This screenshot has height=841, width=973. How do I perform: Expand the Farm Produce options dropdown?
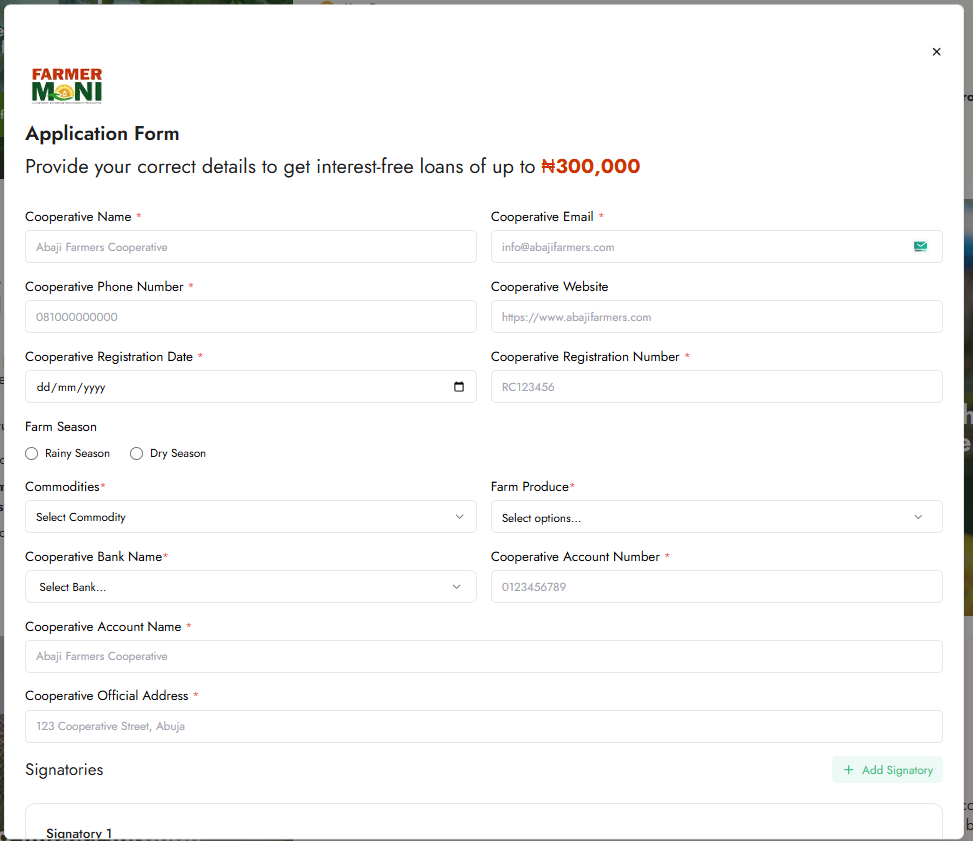point(716,517)
